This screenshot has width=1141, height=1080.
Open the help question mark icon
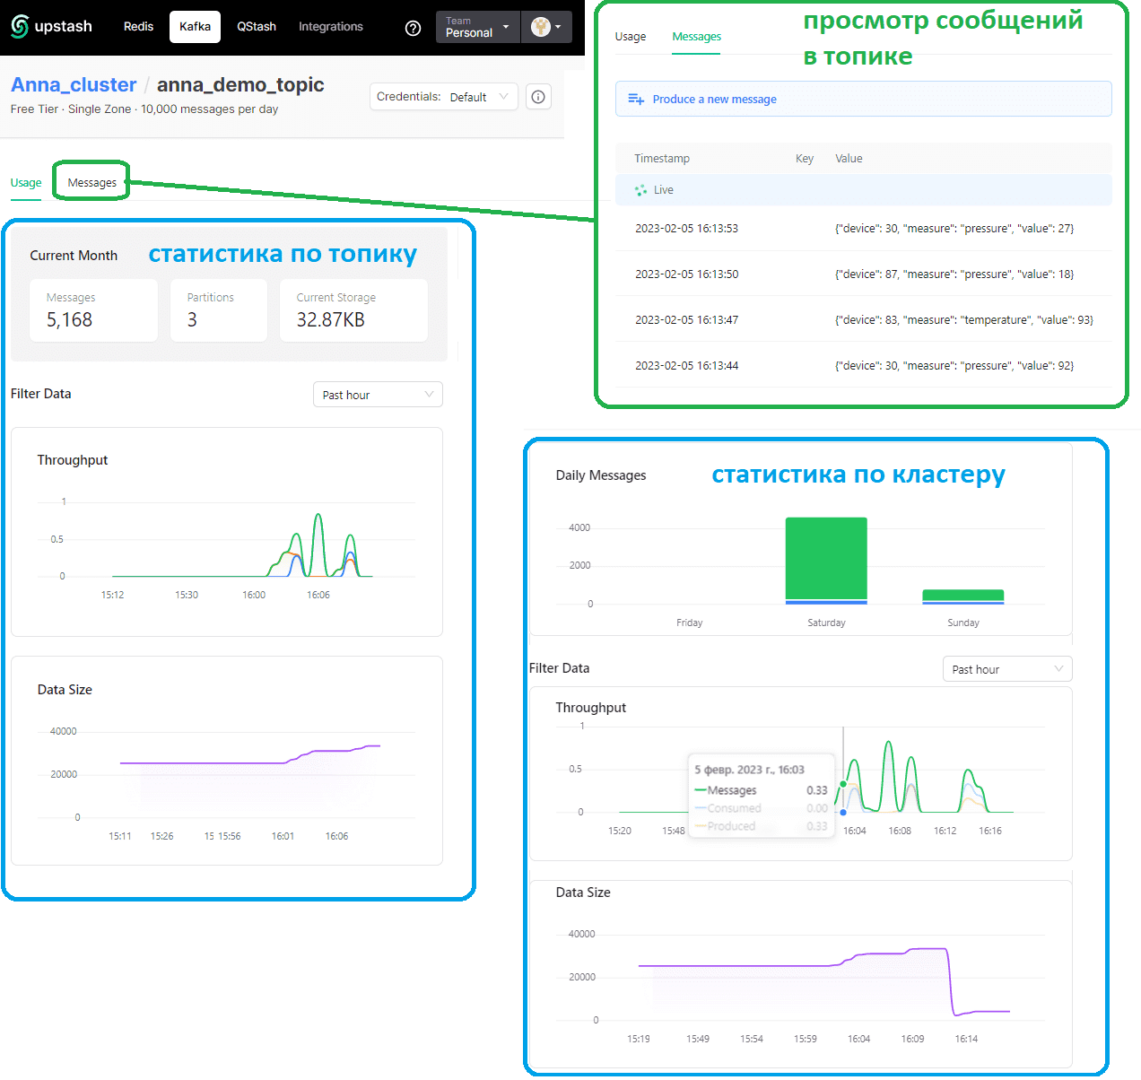(x=413, y=28)
